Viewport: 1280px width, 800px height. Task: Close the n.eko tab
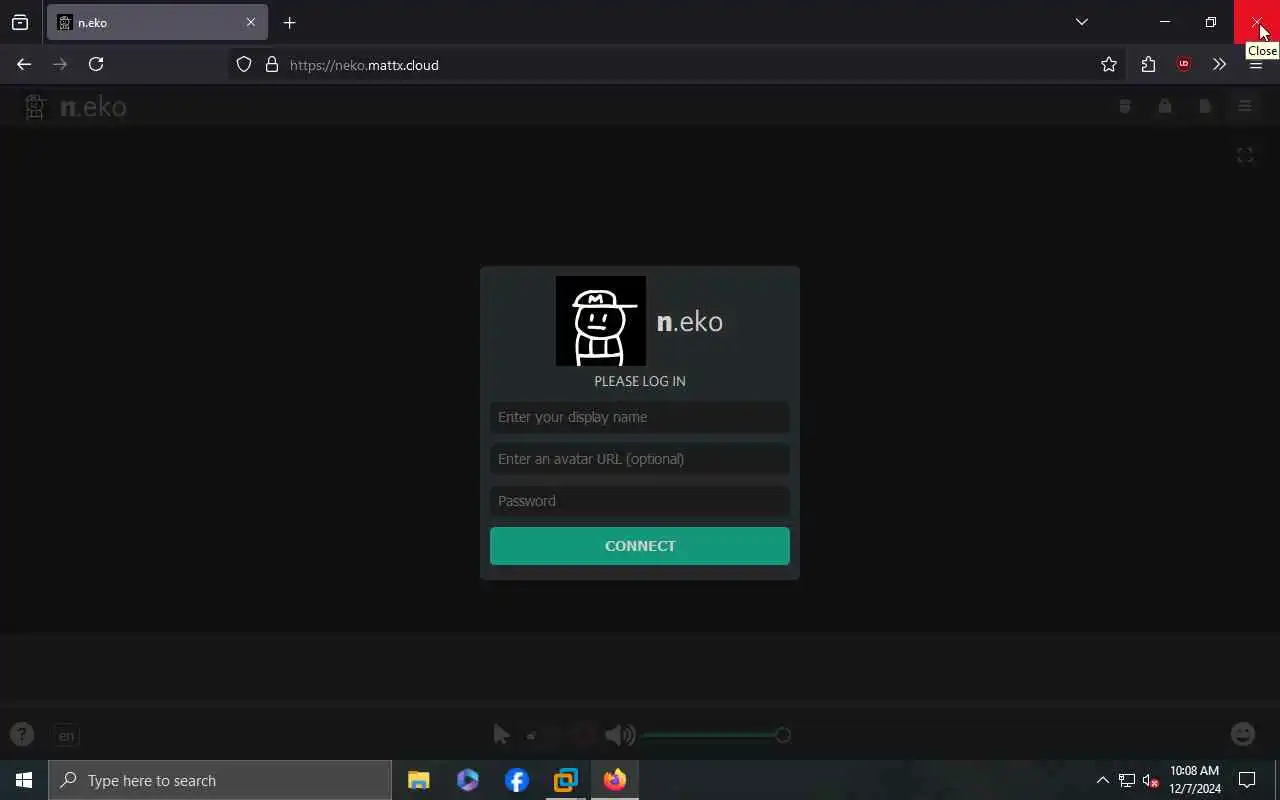point(251,22)
